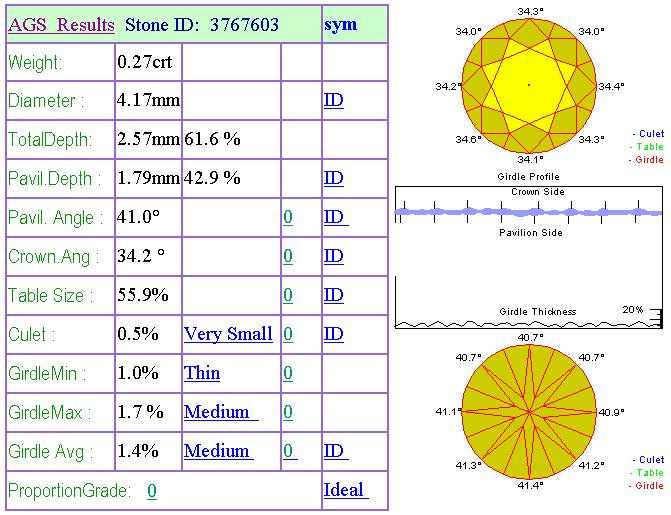Viewport: 671px width, 515px height.
Task: Click the Girdle Thickness label
Action: [537, 312]
